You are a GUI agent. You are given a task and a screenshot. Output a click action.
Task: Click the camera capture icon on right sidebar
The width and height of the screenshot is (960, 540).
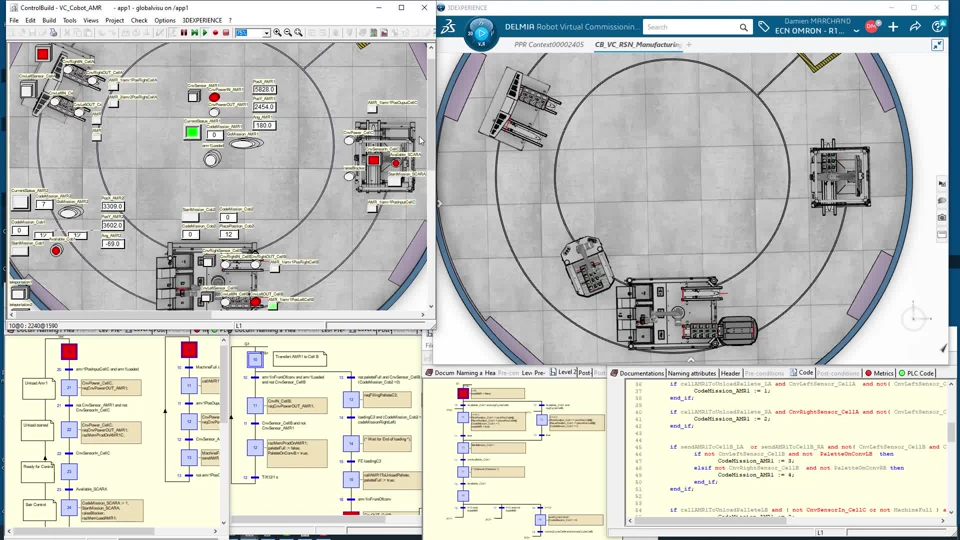click(942, 217)
